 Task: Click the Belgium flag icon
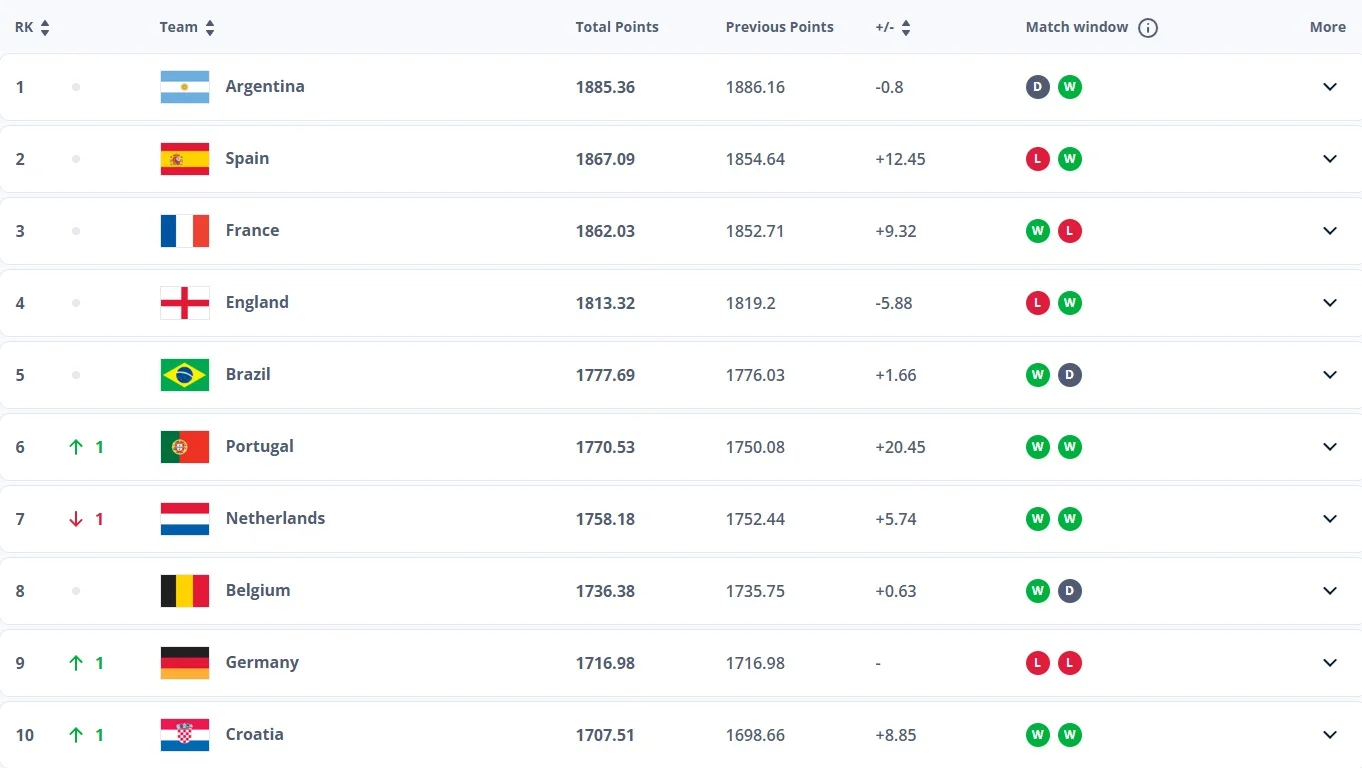click(x=185, y=591)
